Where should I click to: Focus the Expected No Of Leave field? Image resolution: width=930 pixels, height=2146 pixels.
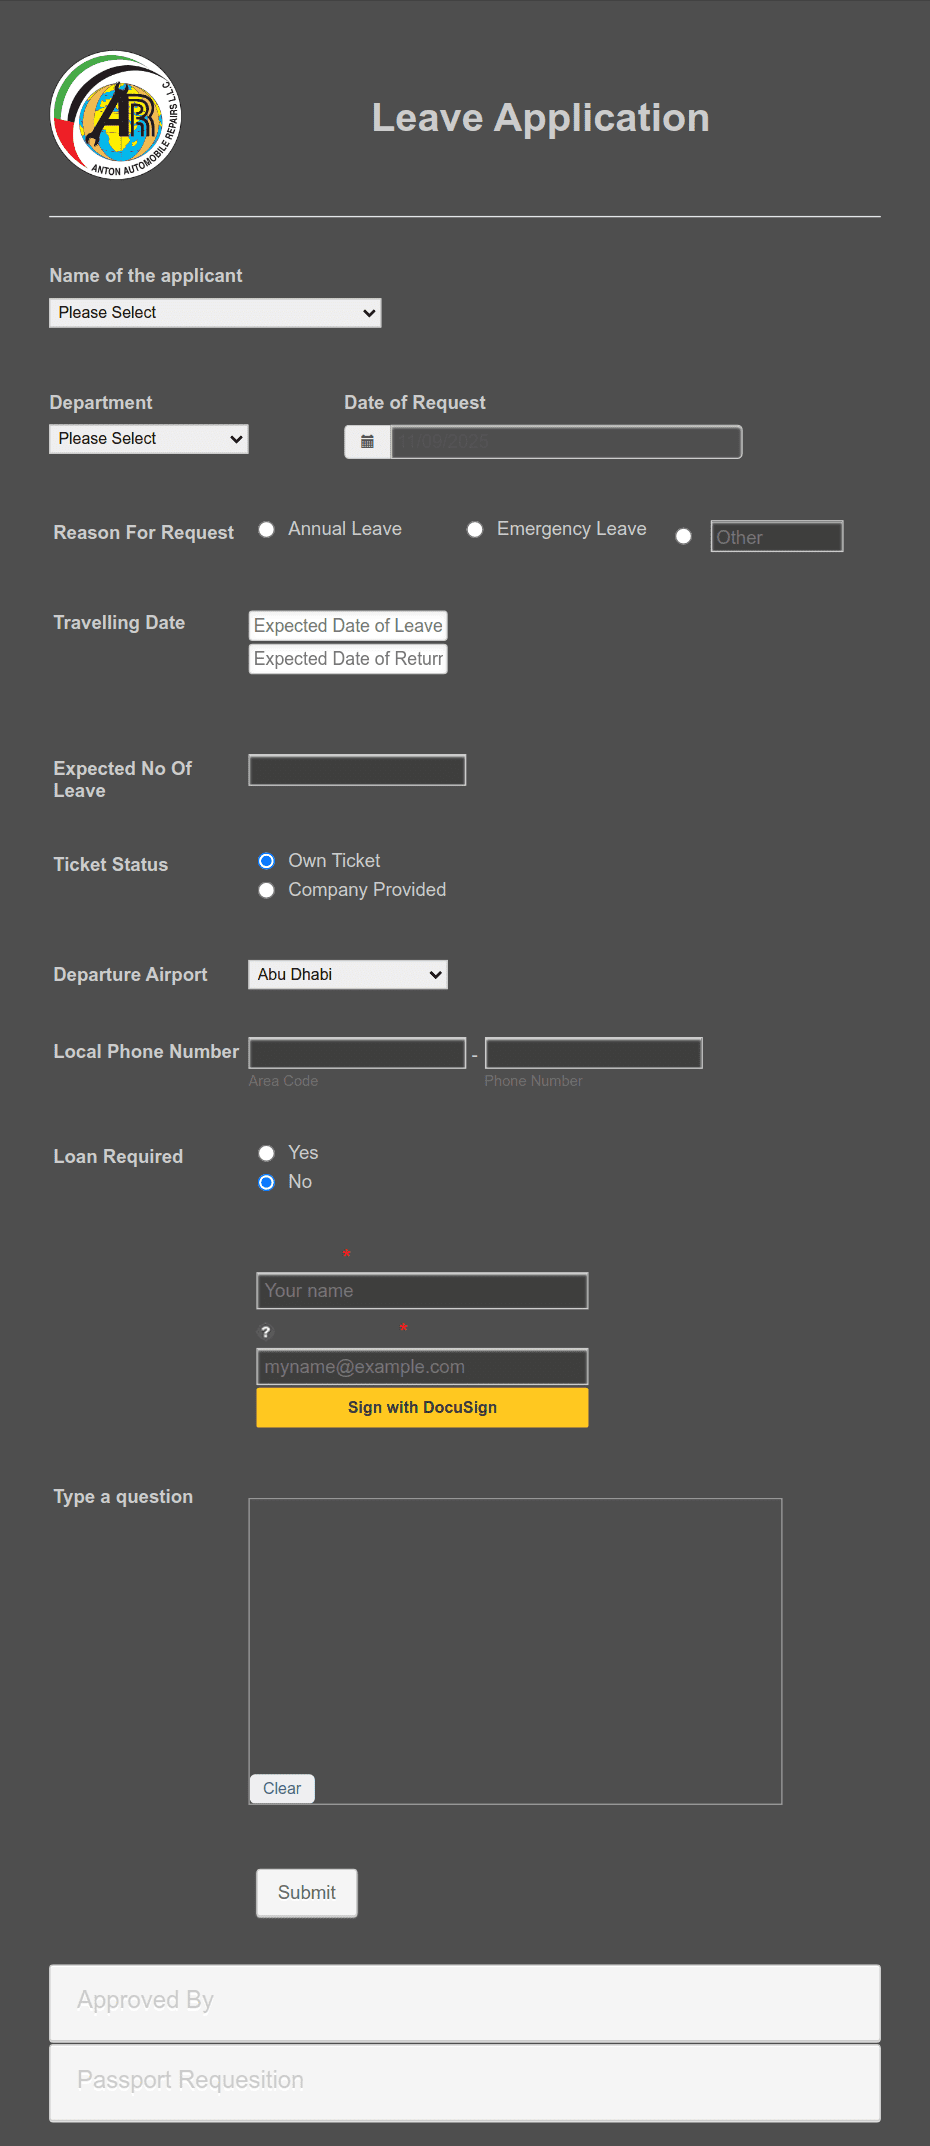coord(357,770)
